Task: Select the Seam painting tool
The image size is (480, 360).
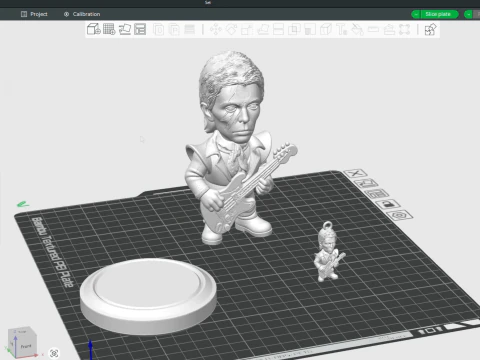Action: coord(325,30)
